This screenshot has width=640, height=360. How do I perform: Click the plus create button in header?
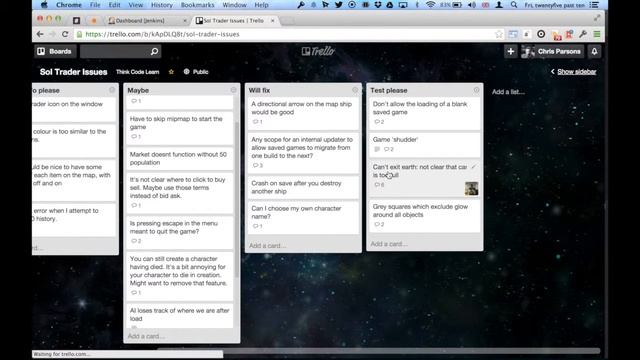(x=511, y=51)
